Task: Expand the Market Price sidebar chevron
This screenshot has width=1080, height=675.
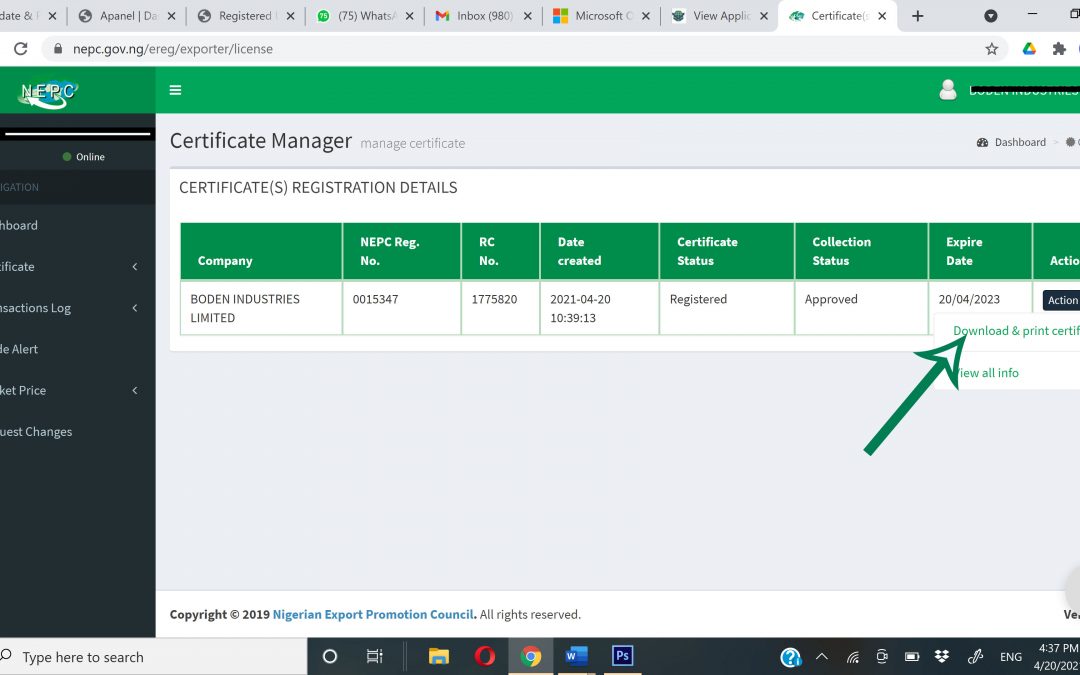Action: point(135,391)
